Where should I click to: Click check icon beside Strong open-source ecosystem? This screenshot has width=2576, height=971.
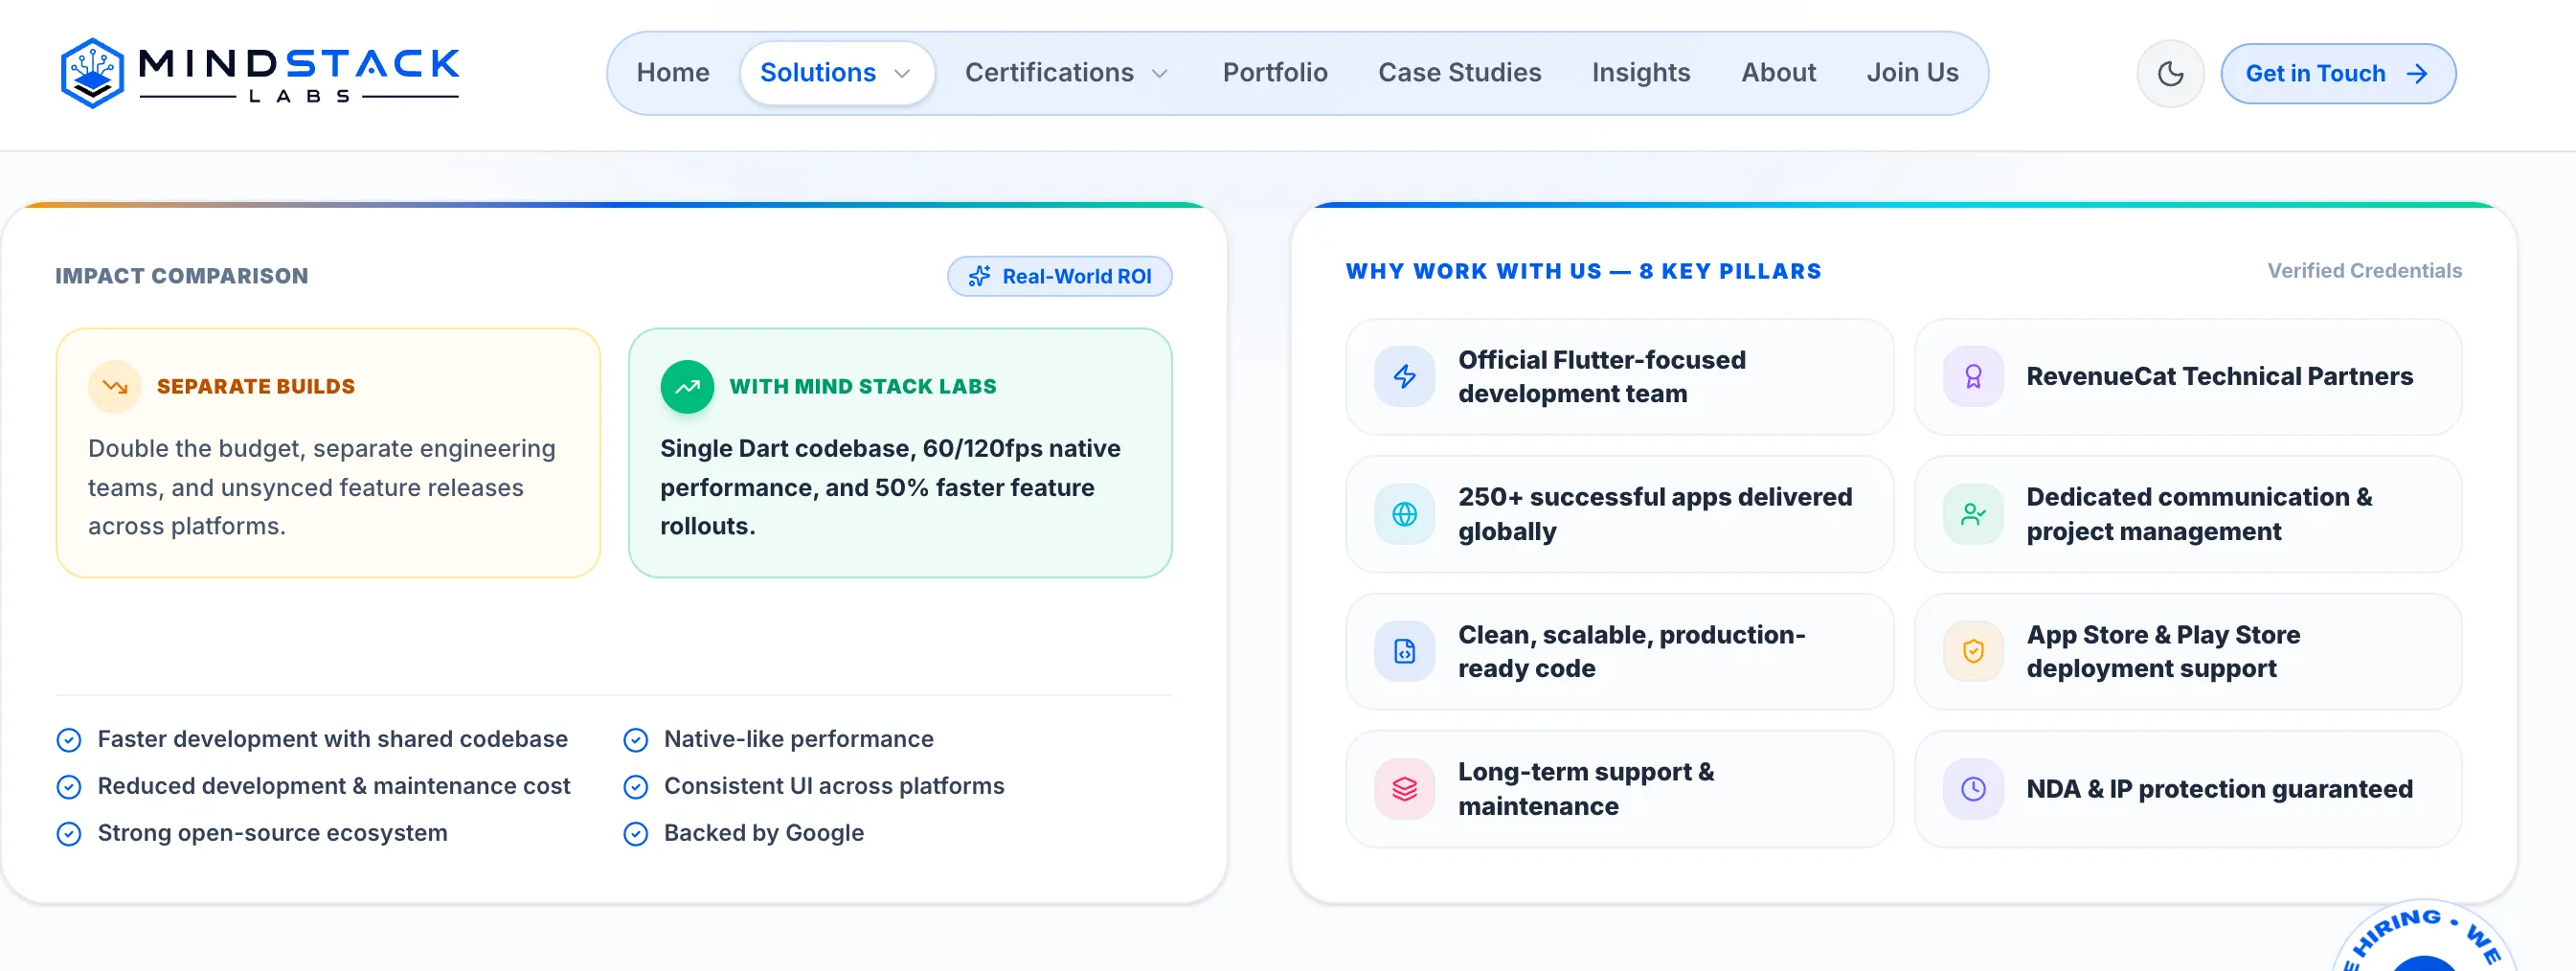click(x=69, y=834)
